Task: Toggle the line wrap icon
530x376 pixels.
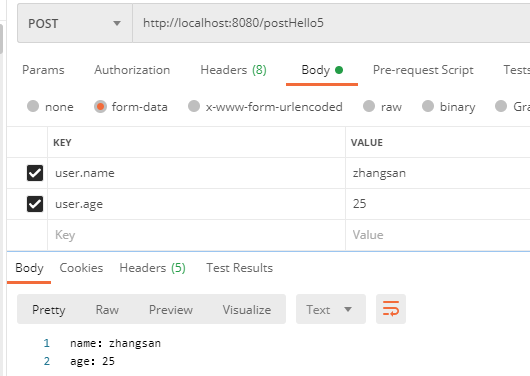Action: point(391,309)
